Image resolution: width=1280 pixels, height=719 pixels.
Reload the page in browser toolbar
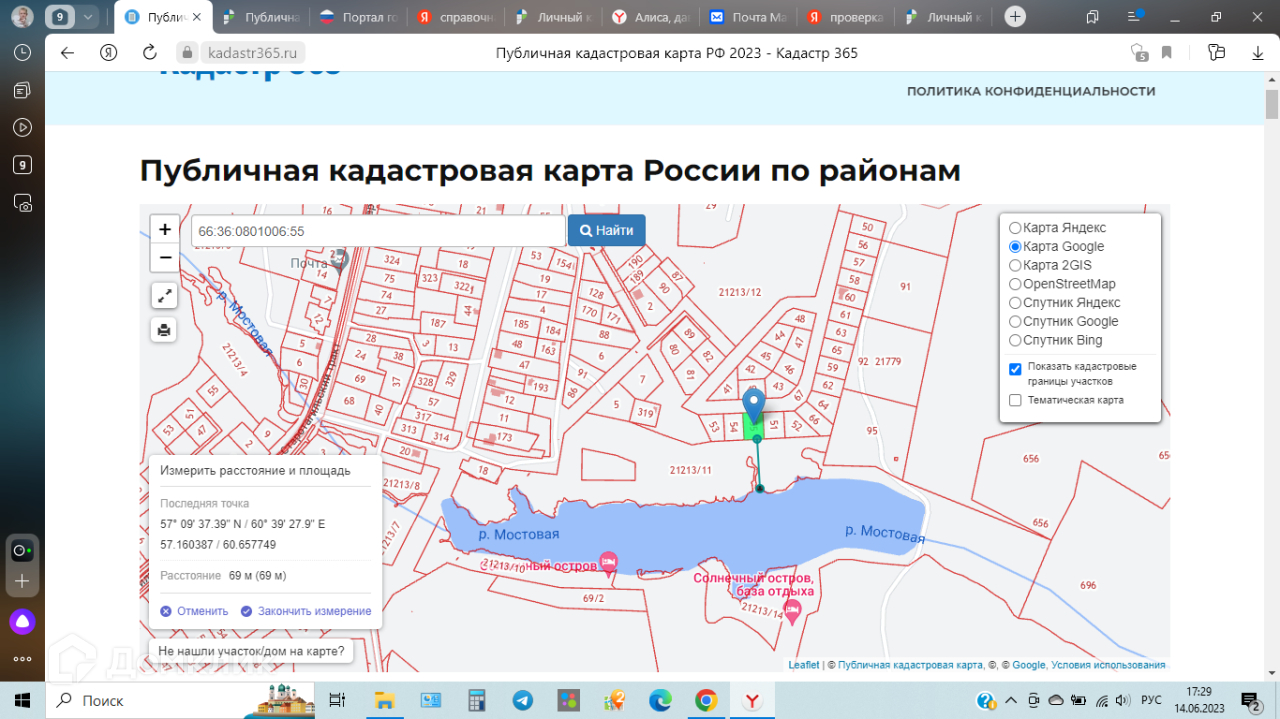pyautogui.click(x=150, y=53)
